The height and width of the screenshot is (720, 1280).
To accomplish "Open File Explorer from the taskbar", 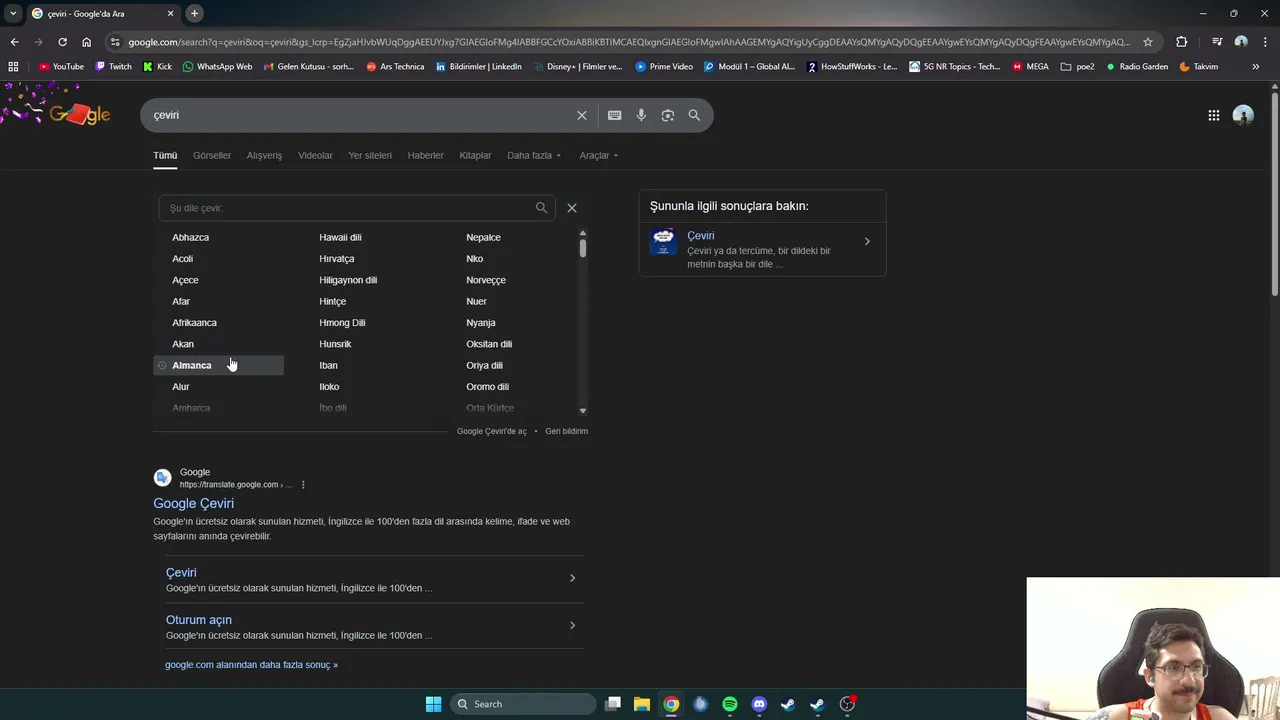I will pyautogui.click(x=642, y=704).
